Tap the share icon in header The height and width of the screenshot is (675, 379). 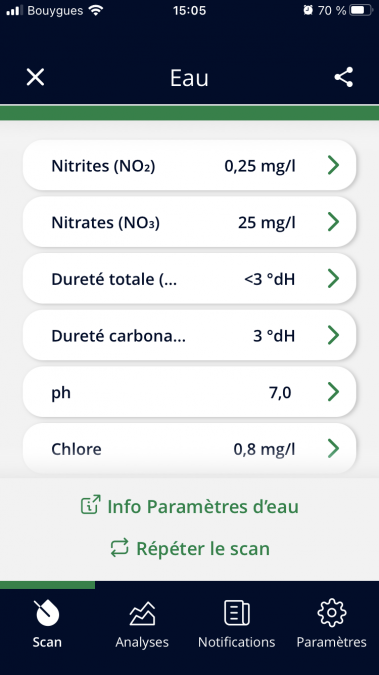point(344,77)
